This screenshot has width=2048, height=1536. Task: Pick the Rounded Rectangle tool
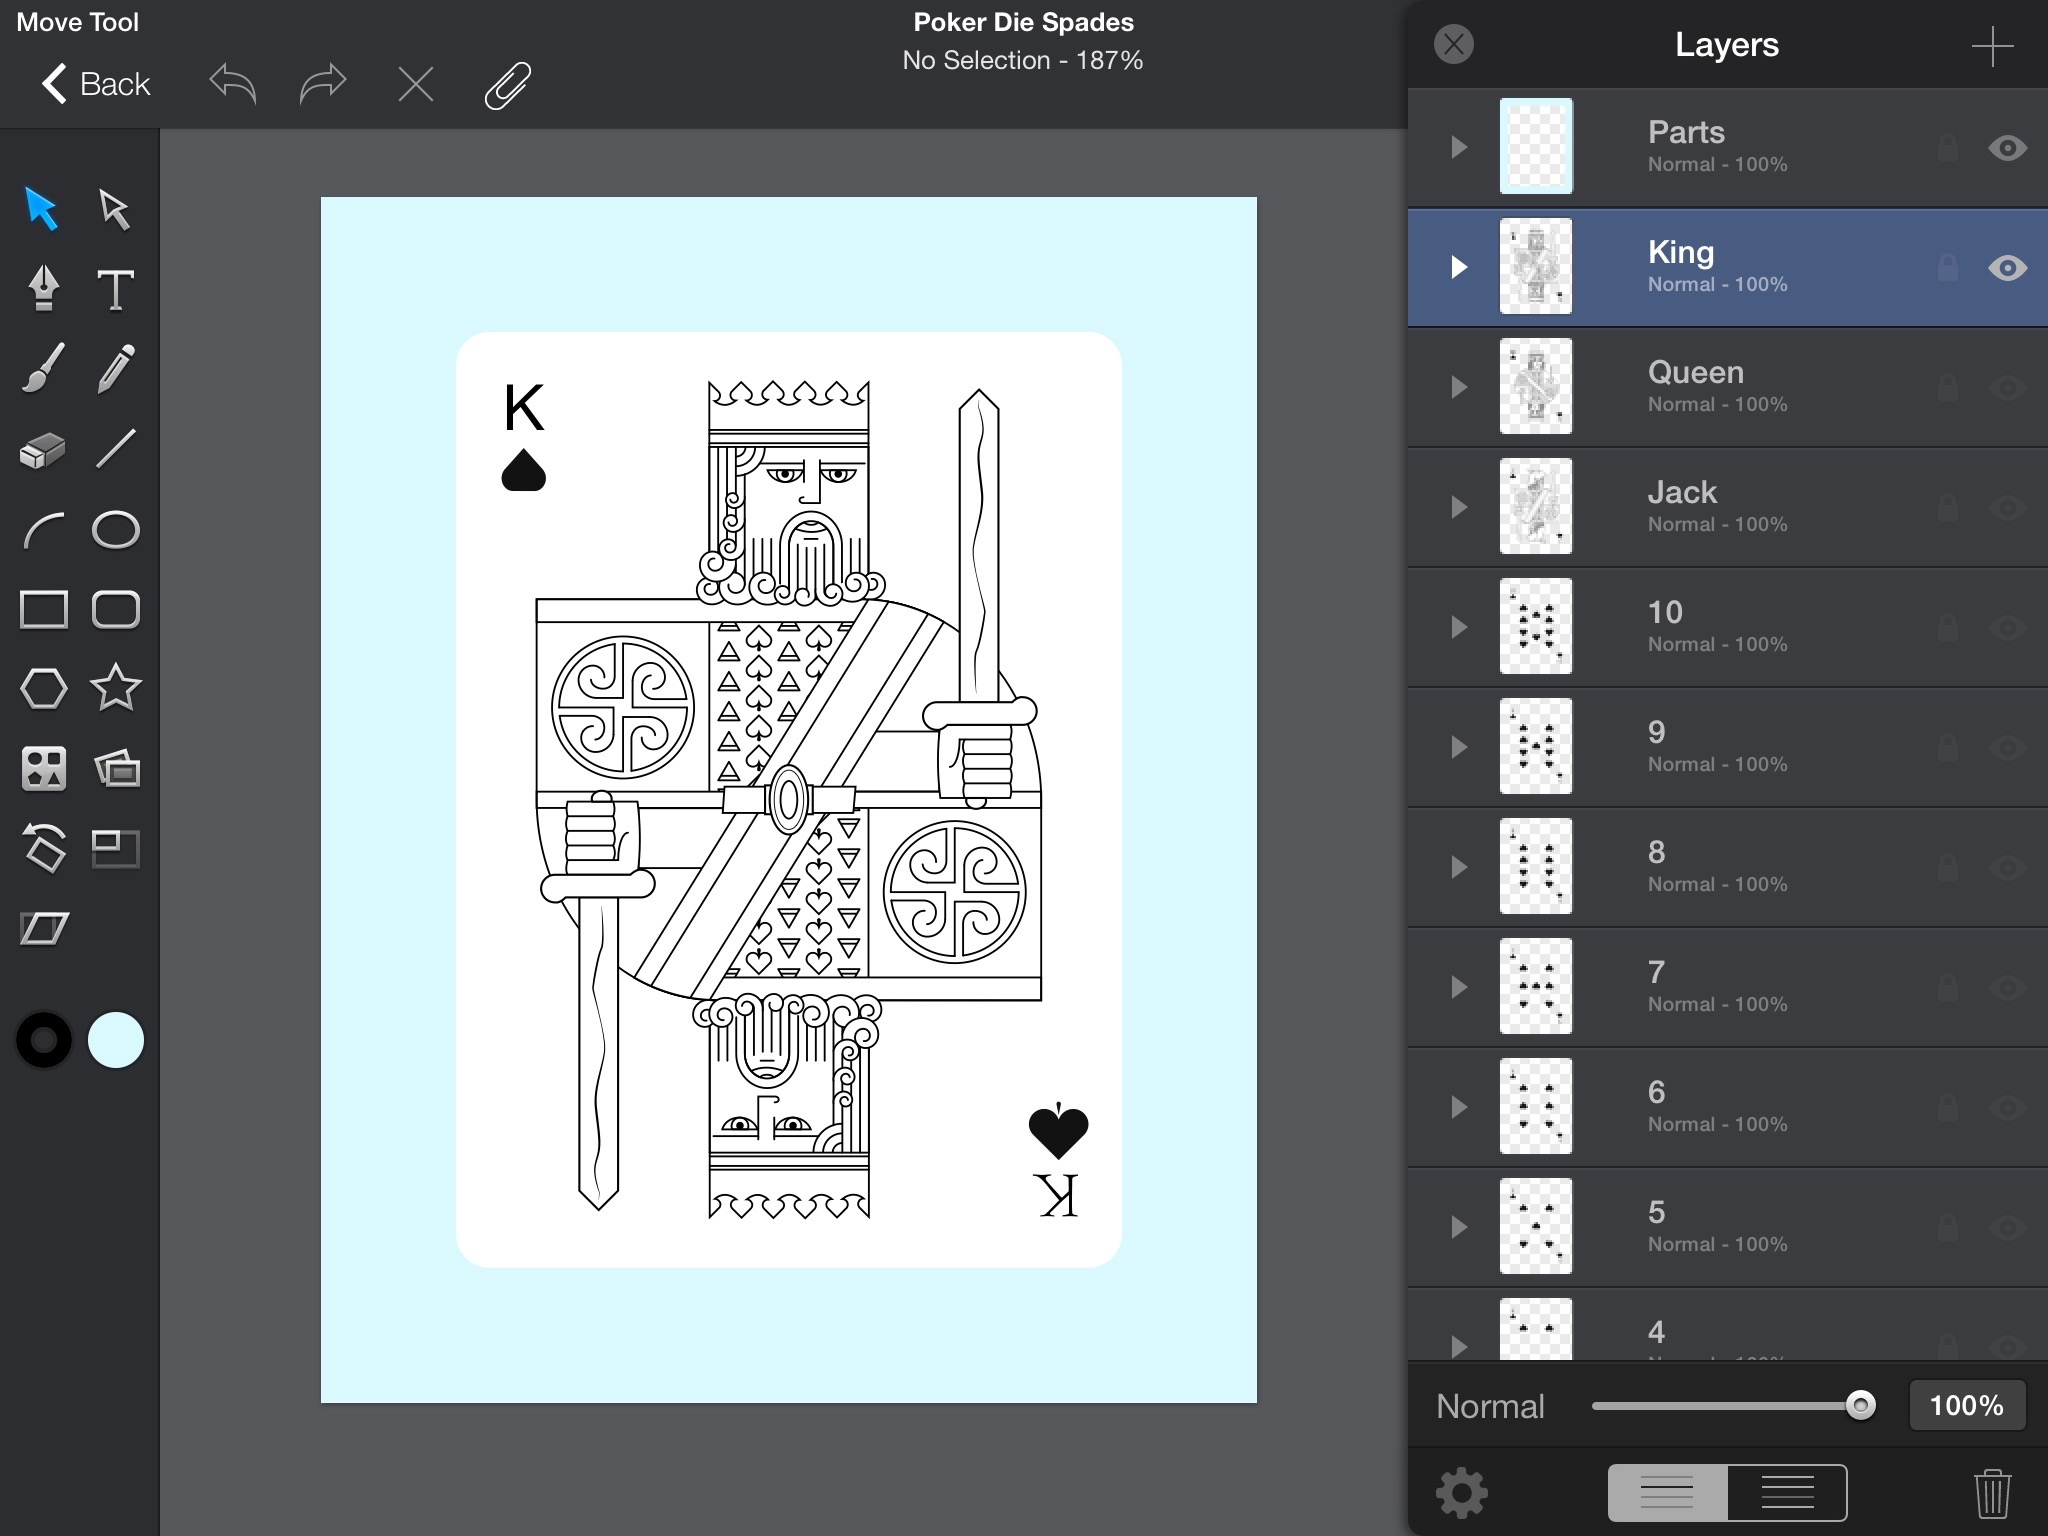[116, 608]
